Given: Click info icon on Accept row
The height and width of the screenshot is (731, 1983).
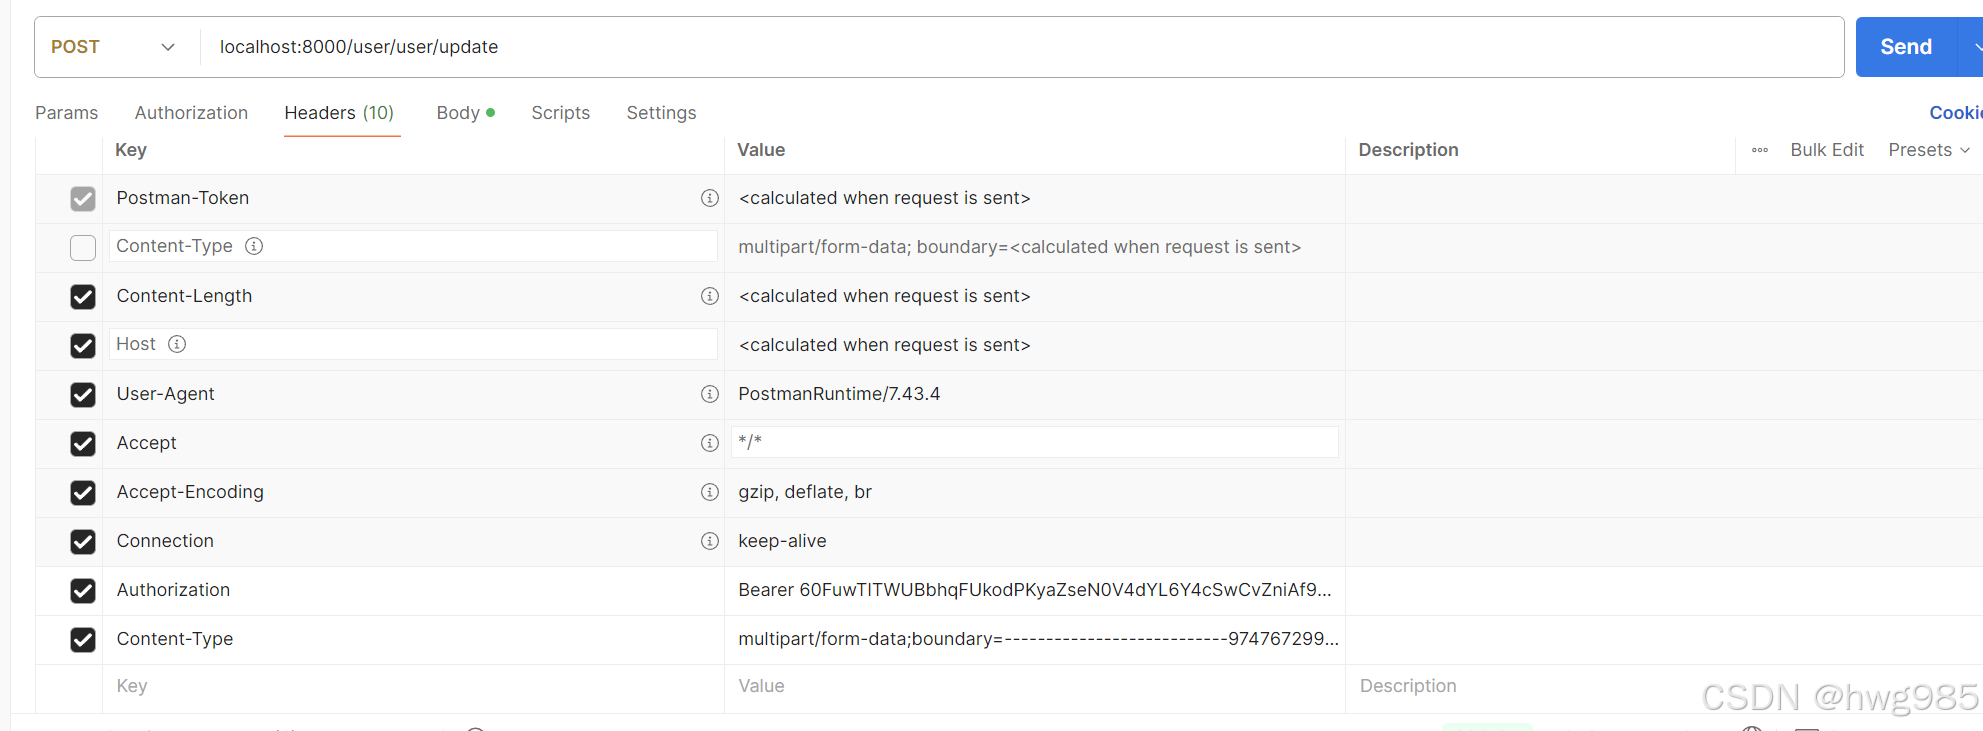Looking at the screenshot, I should pos(710,443).
